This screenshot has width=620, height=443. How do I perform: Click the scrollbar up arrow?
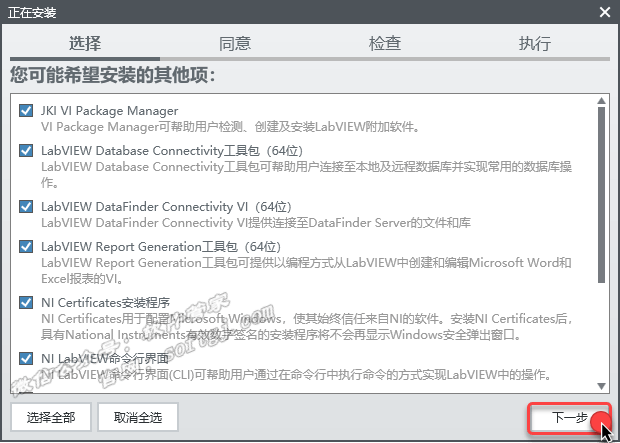tap(601, 100)
